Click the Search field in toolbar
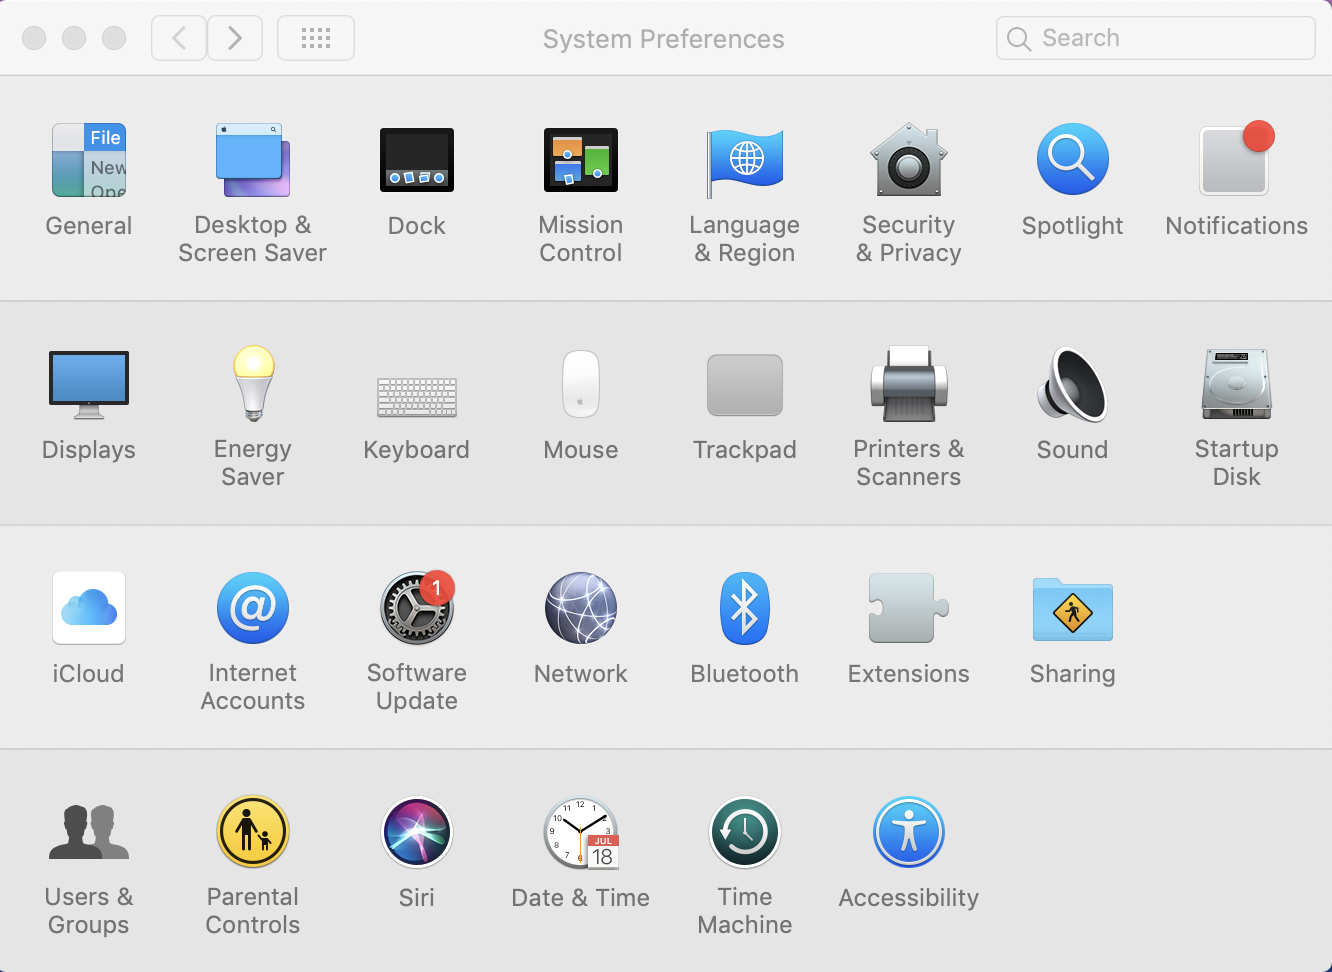The height and width of the screenshot is (972, 1332). tap(1156, 38)
